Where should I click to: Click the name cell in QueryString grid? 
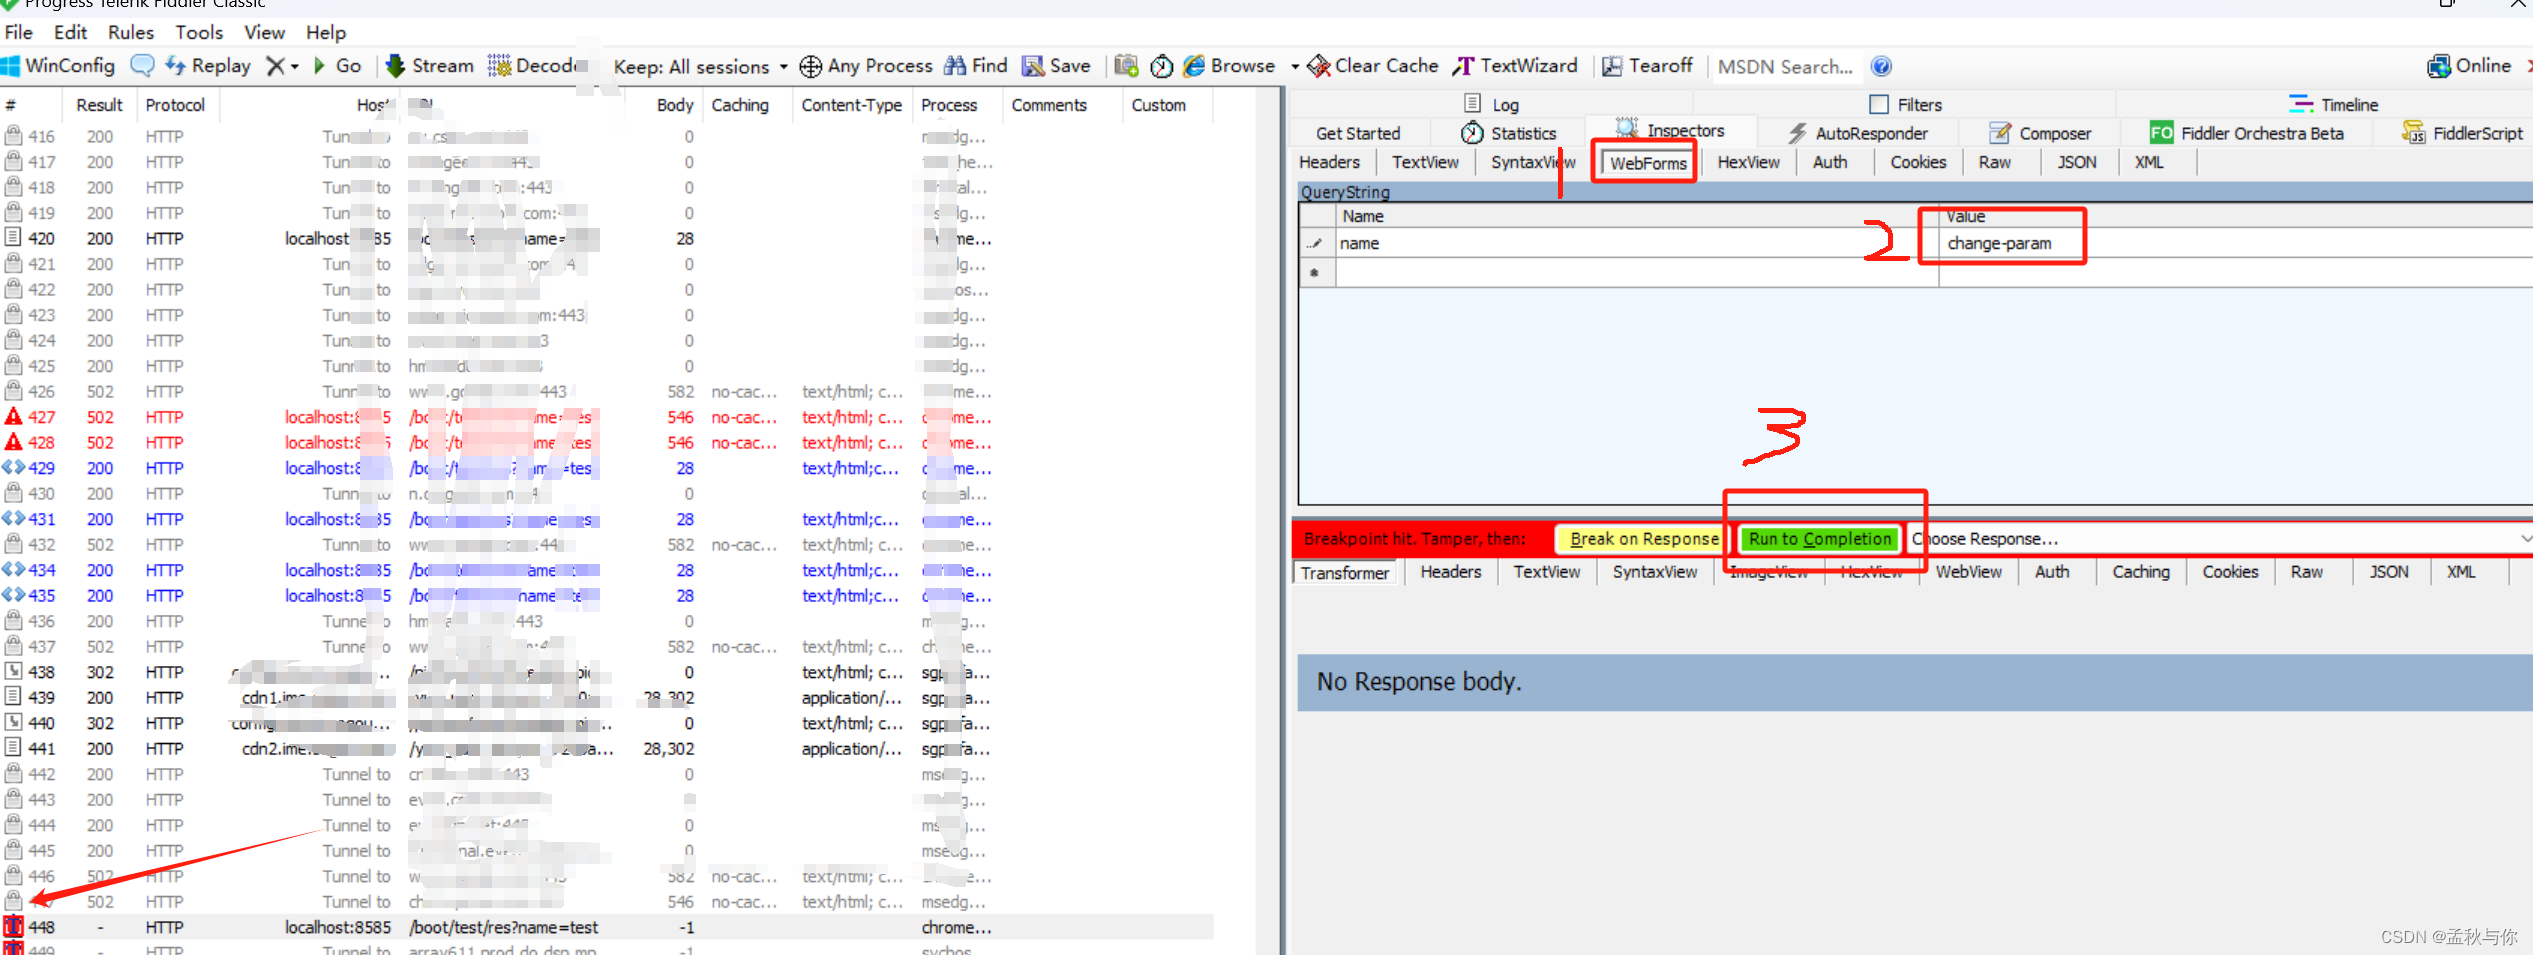tap(1636, 243)
